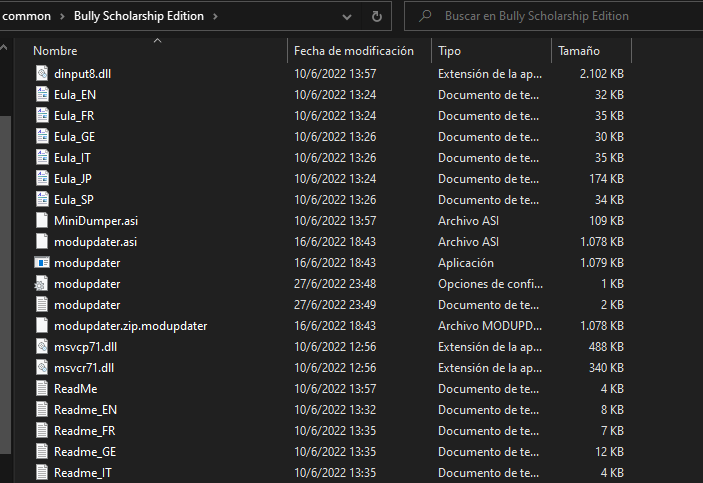Open the address bar history dropdown

[346, 16]
